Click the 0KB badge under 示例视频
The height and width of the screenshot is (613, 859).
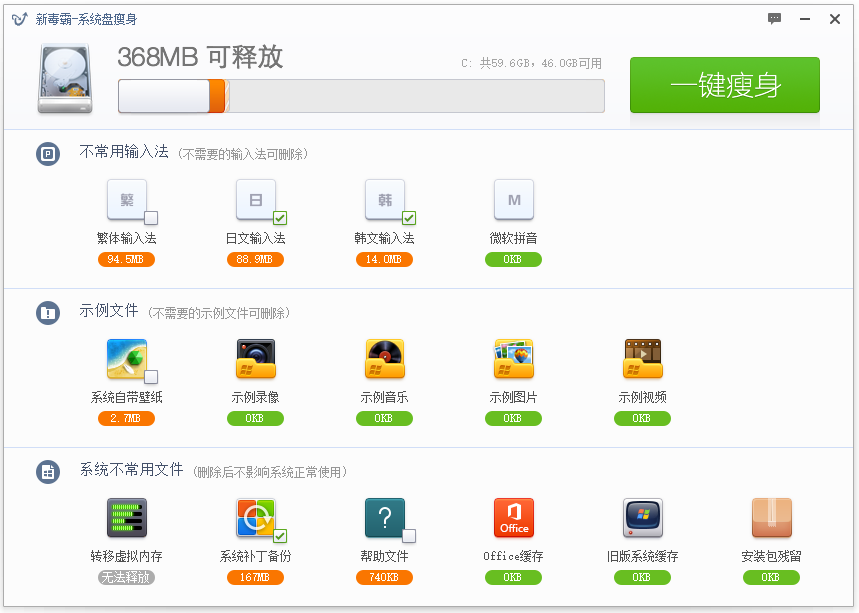pos(643,419)
